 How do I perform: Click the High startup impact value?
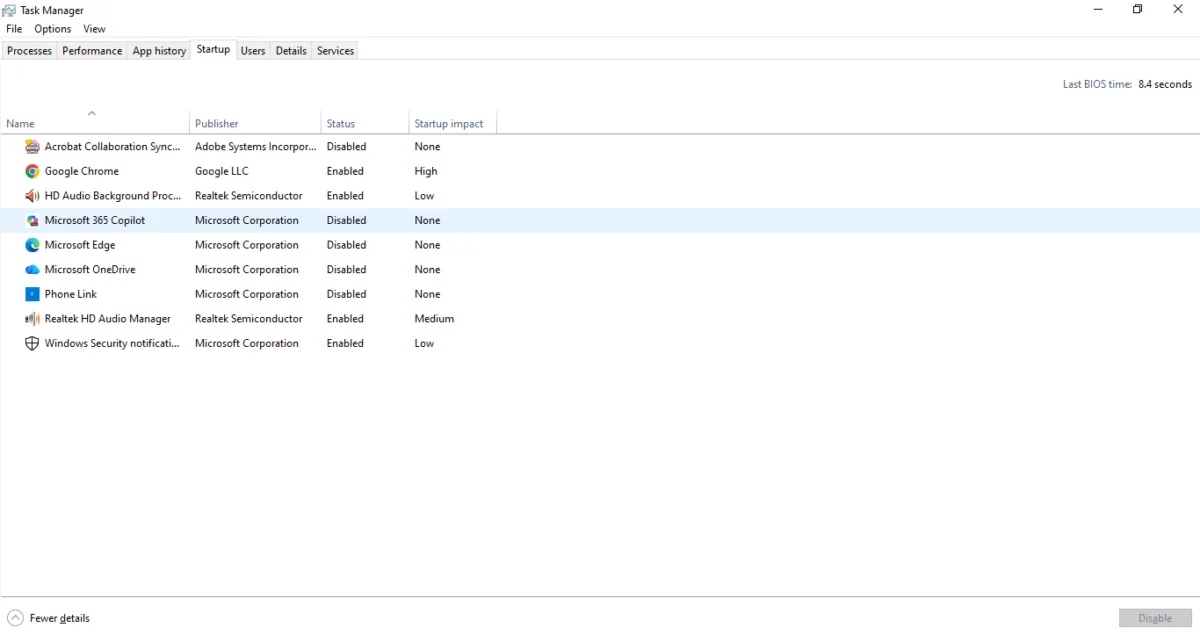point(426,171)
